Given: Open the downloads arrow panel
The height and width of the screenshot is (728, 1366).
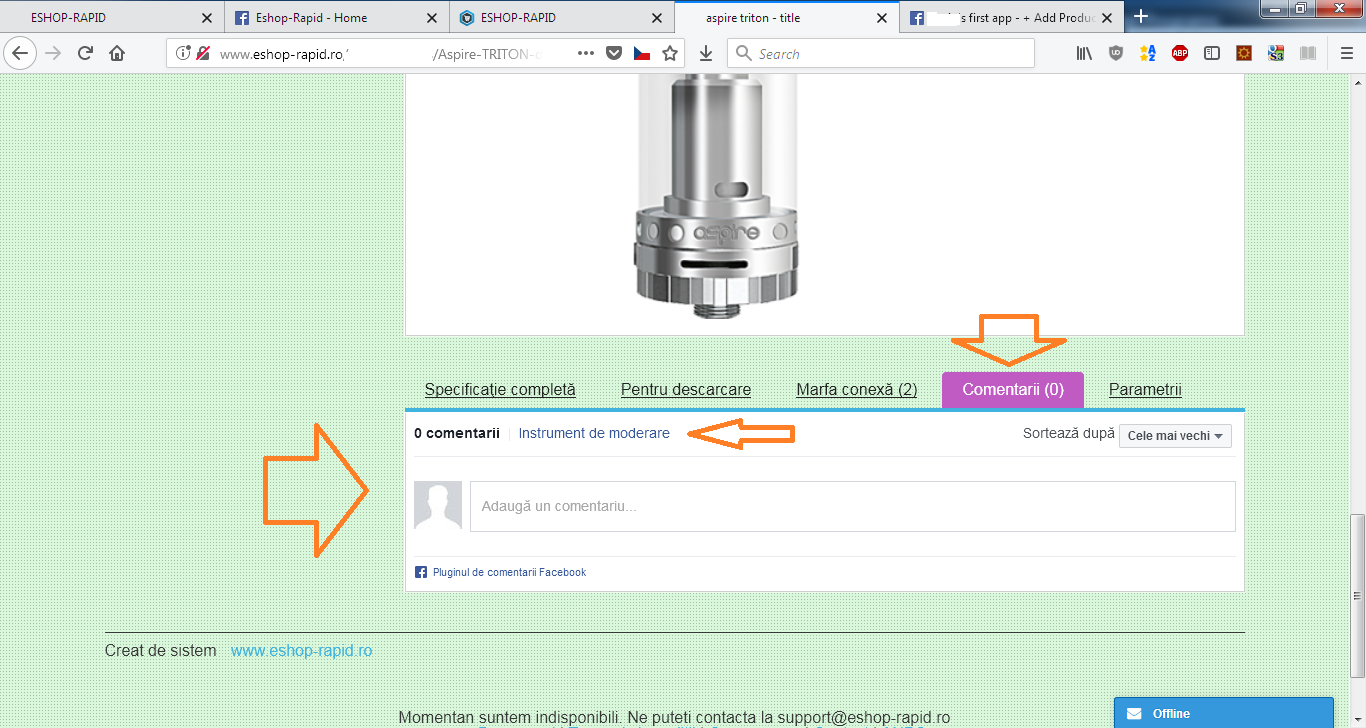Looking at the screenshot, I should 706,54.
